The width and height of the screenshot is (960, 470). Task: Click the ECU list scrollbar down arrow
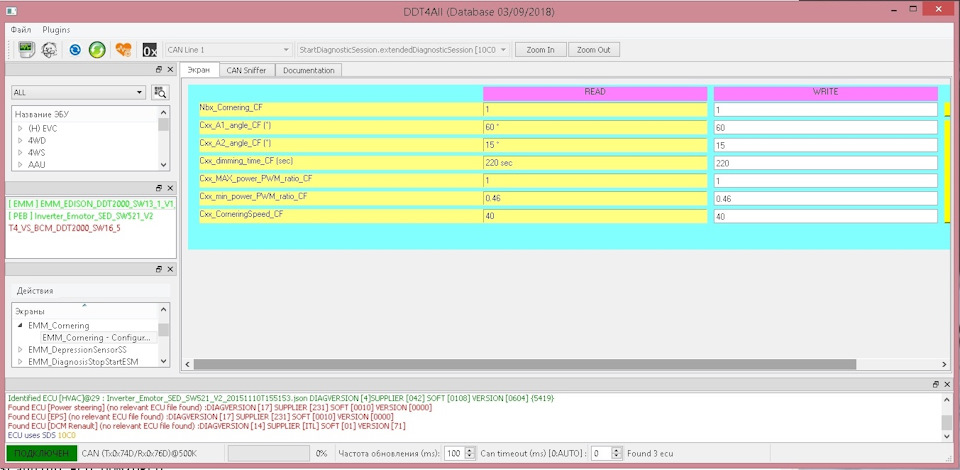[163, 165]
